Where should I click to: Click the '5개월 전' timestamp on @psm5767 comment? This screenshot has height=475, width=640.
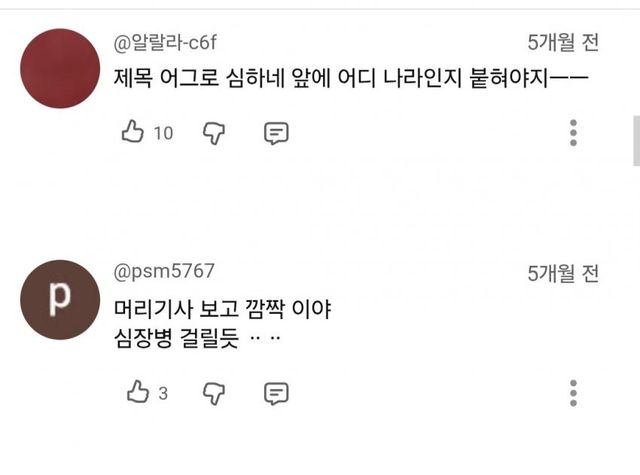[563, 274]
